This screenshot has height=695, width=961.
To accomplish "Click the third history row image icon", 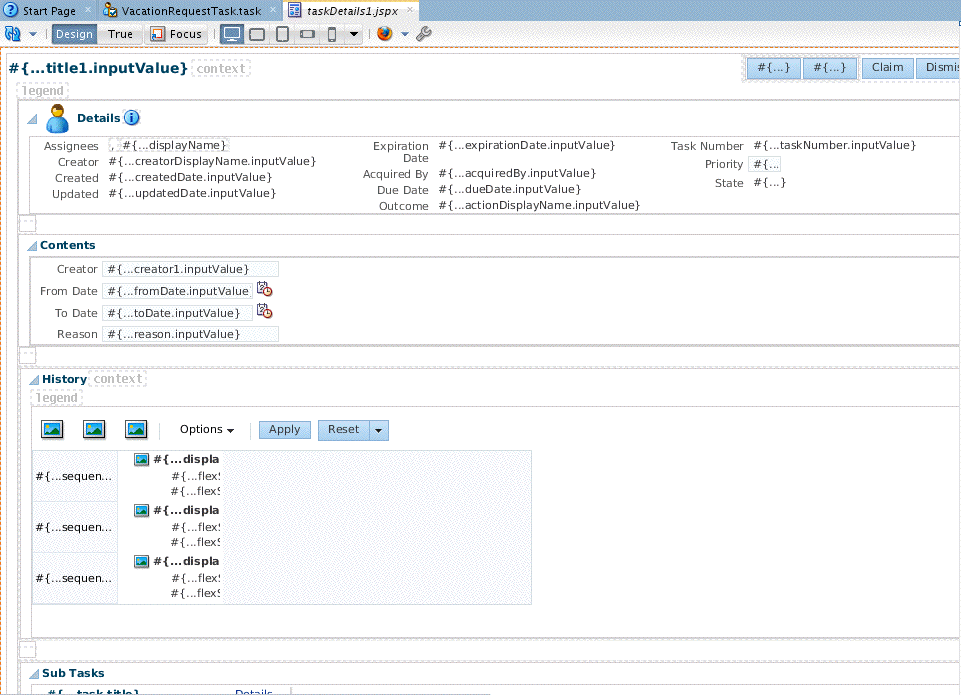I will point(142,561).
